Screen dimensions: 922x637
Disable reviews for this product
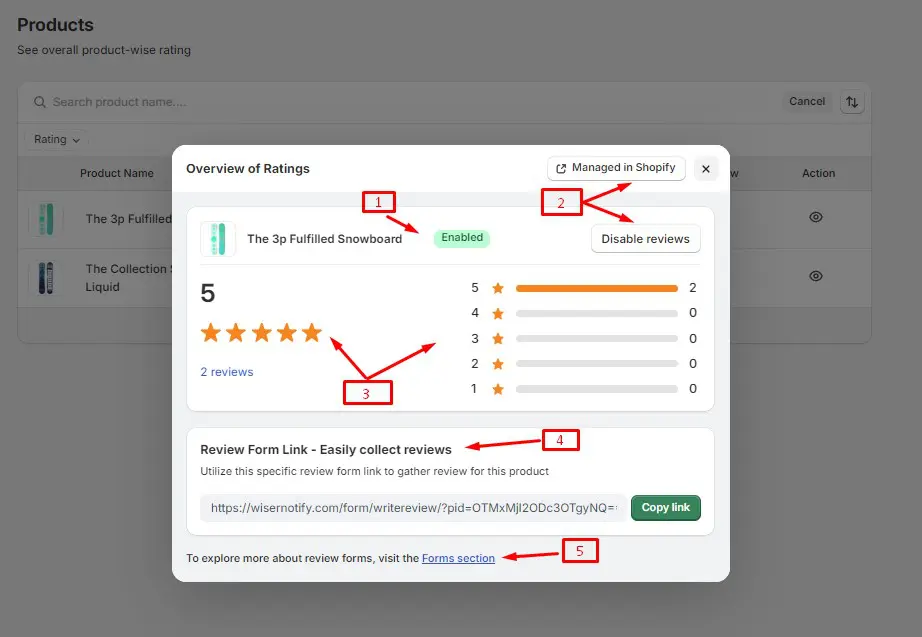645,239
